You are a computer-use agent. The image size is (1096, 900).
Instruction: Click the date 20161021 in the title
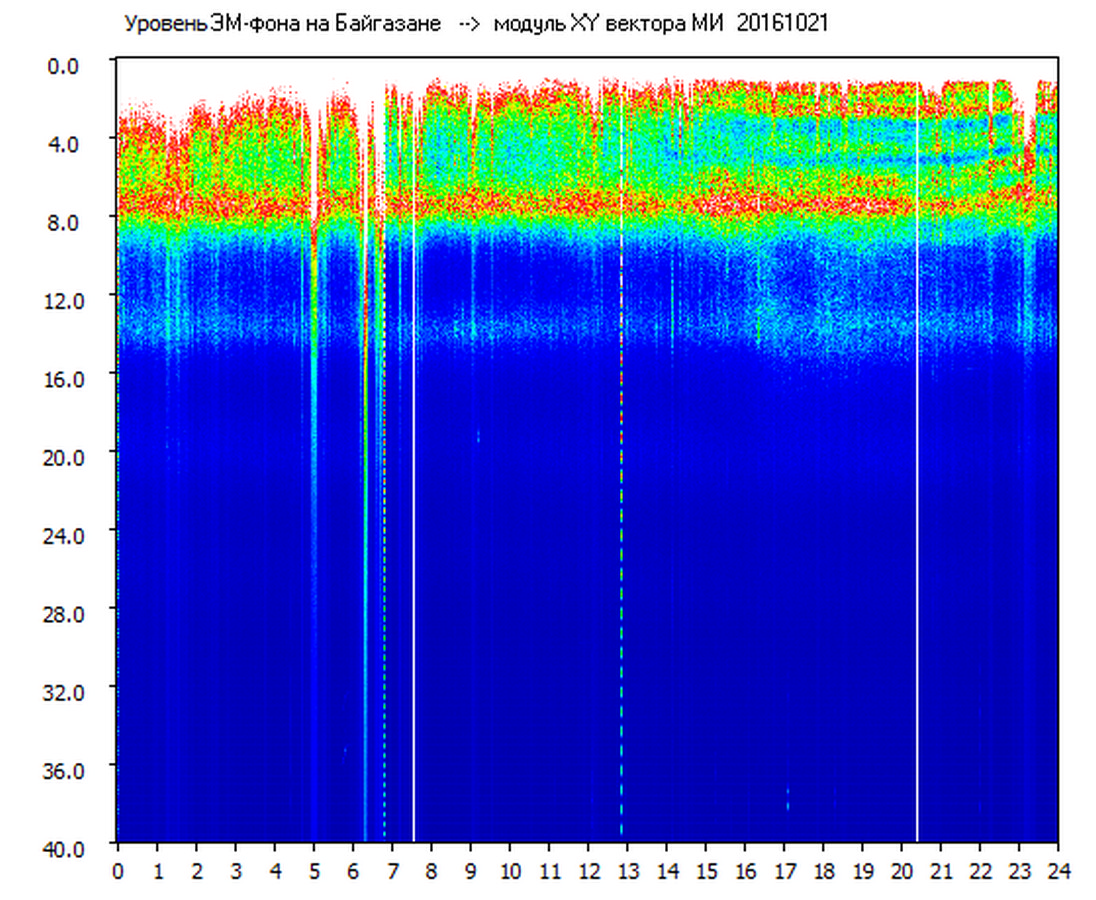[x=782, y=24]
